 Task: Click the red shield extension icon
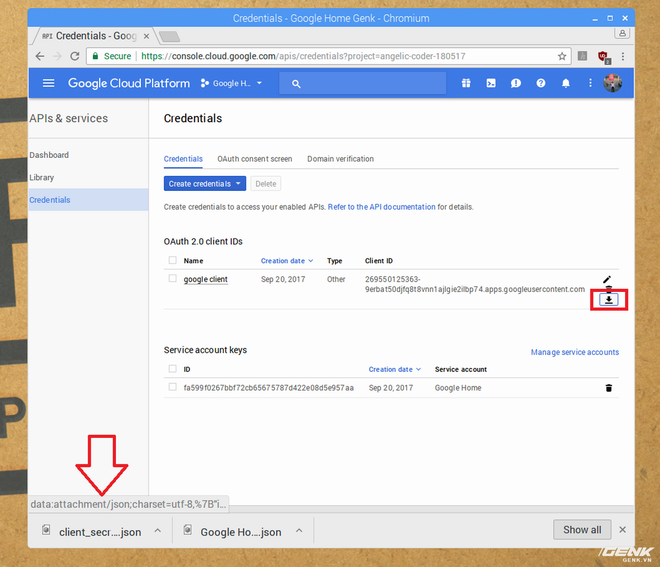coord(604,56)
